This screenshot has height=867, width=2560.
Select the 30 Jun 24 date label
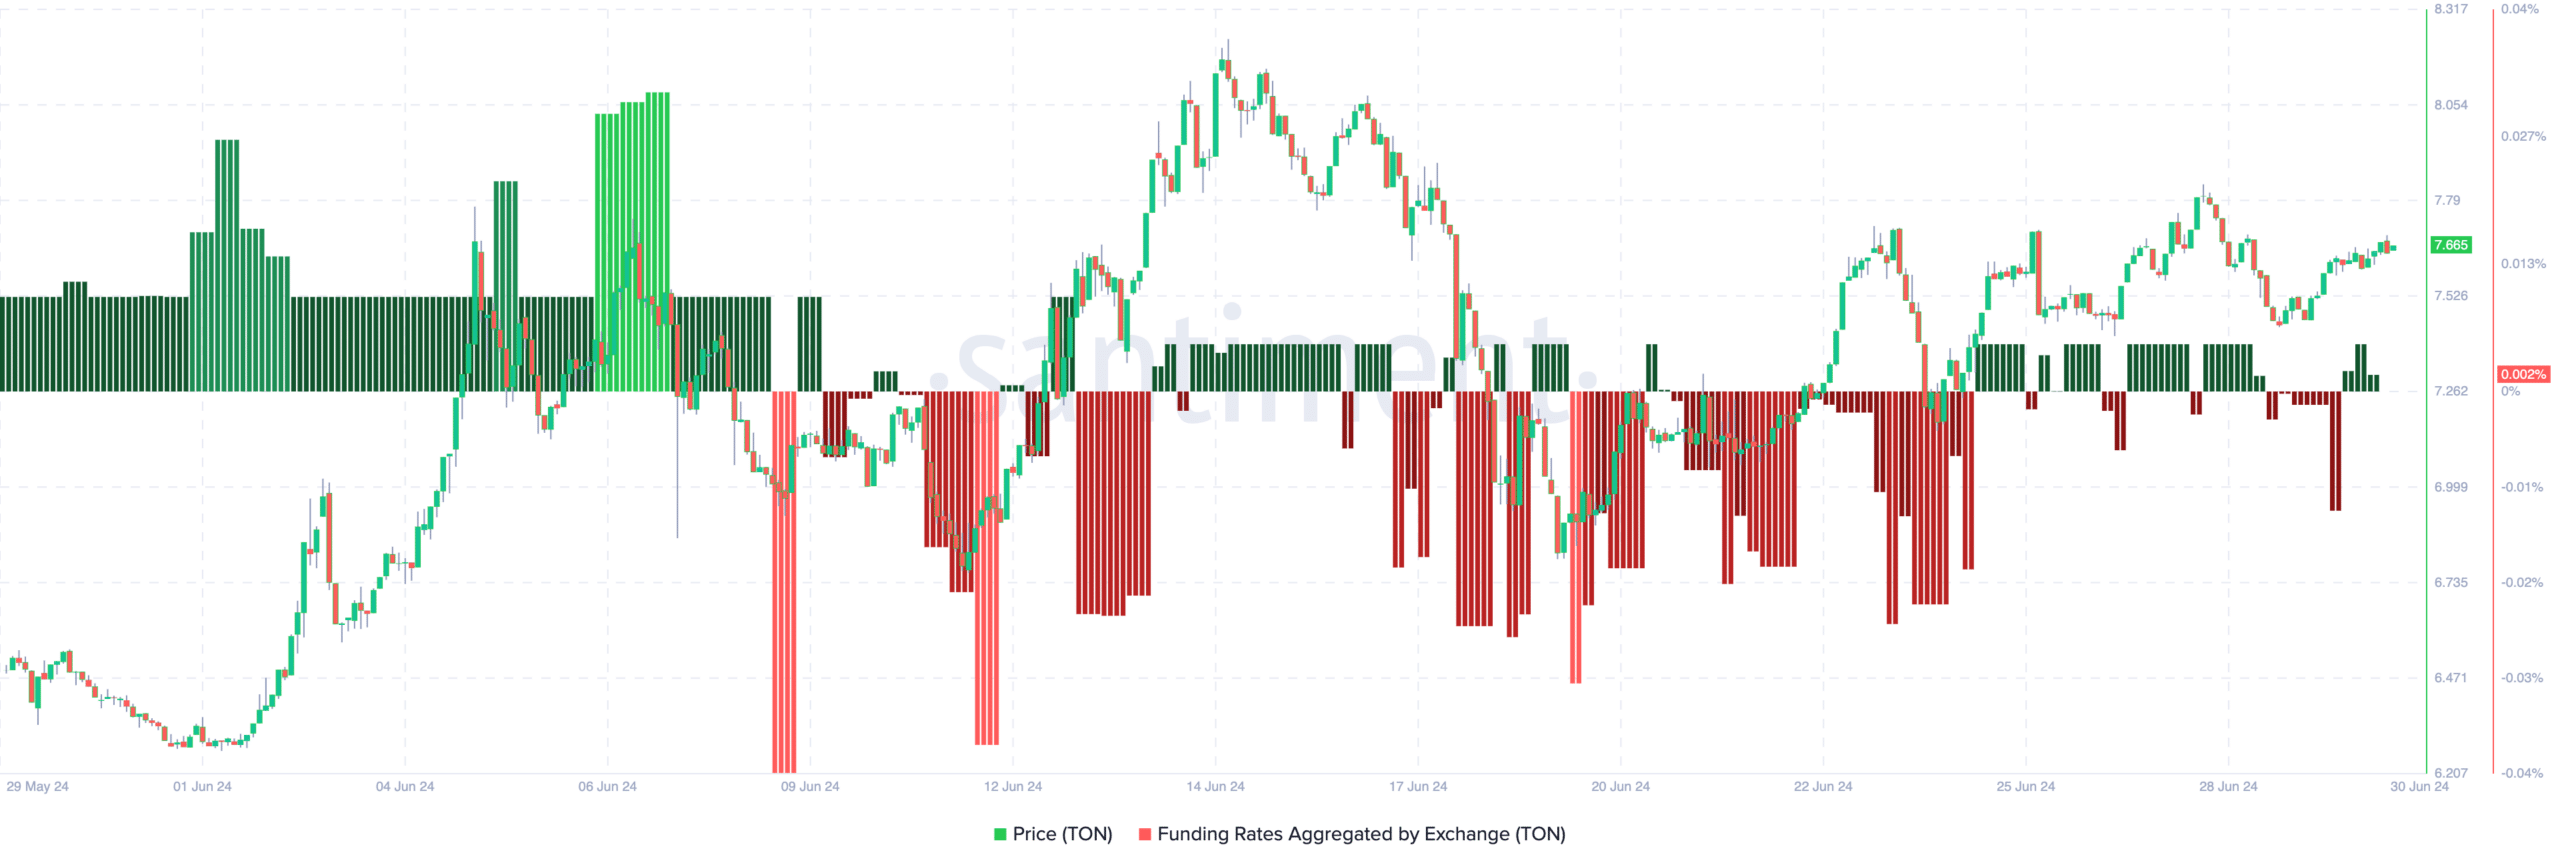pyautogui.click(x=2419, y=786)
